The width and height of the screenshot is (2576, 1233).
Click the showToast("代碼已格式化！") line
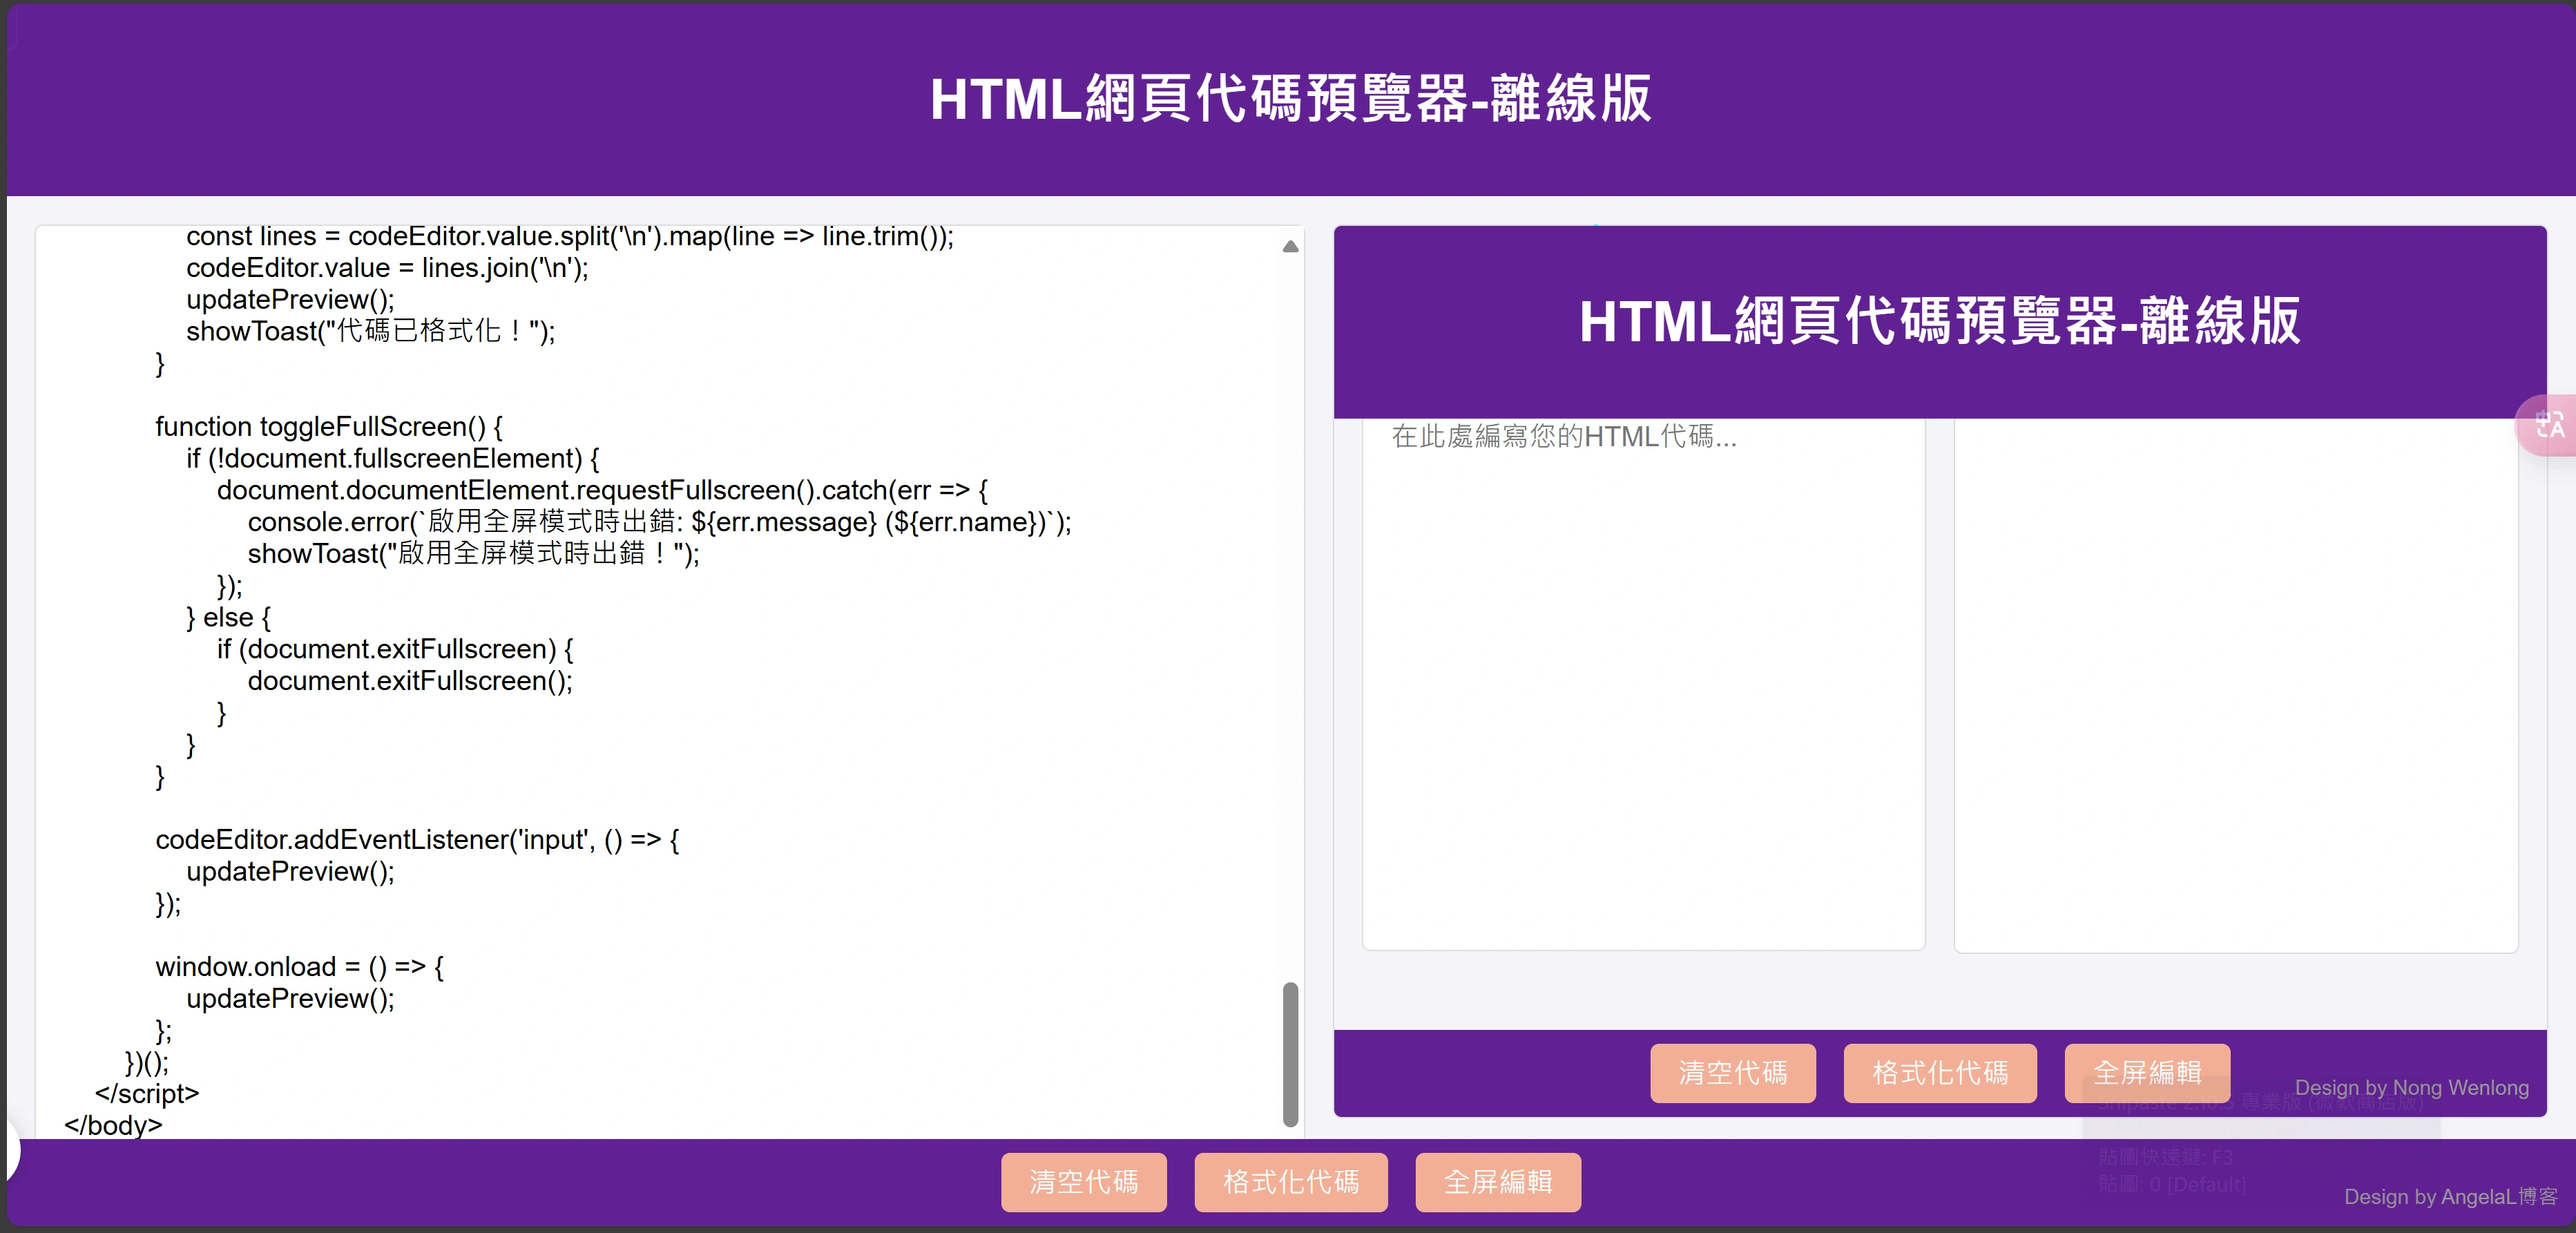click(x=370, y=331)
